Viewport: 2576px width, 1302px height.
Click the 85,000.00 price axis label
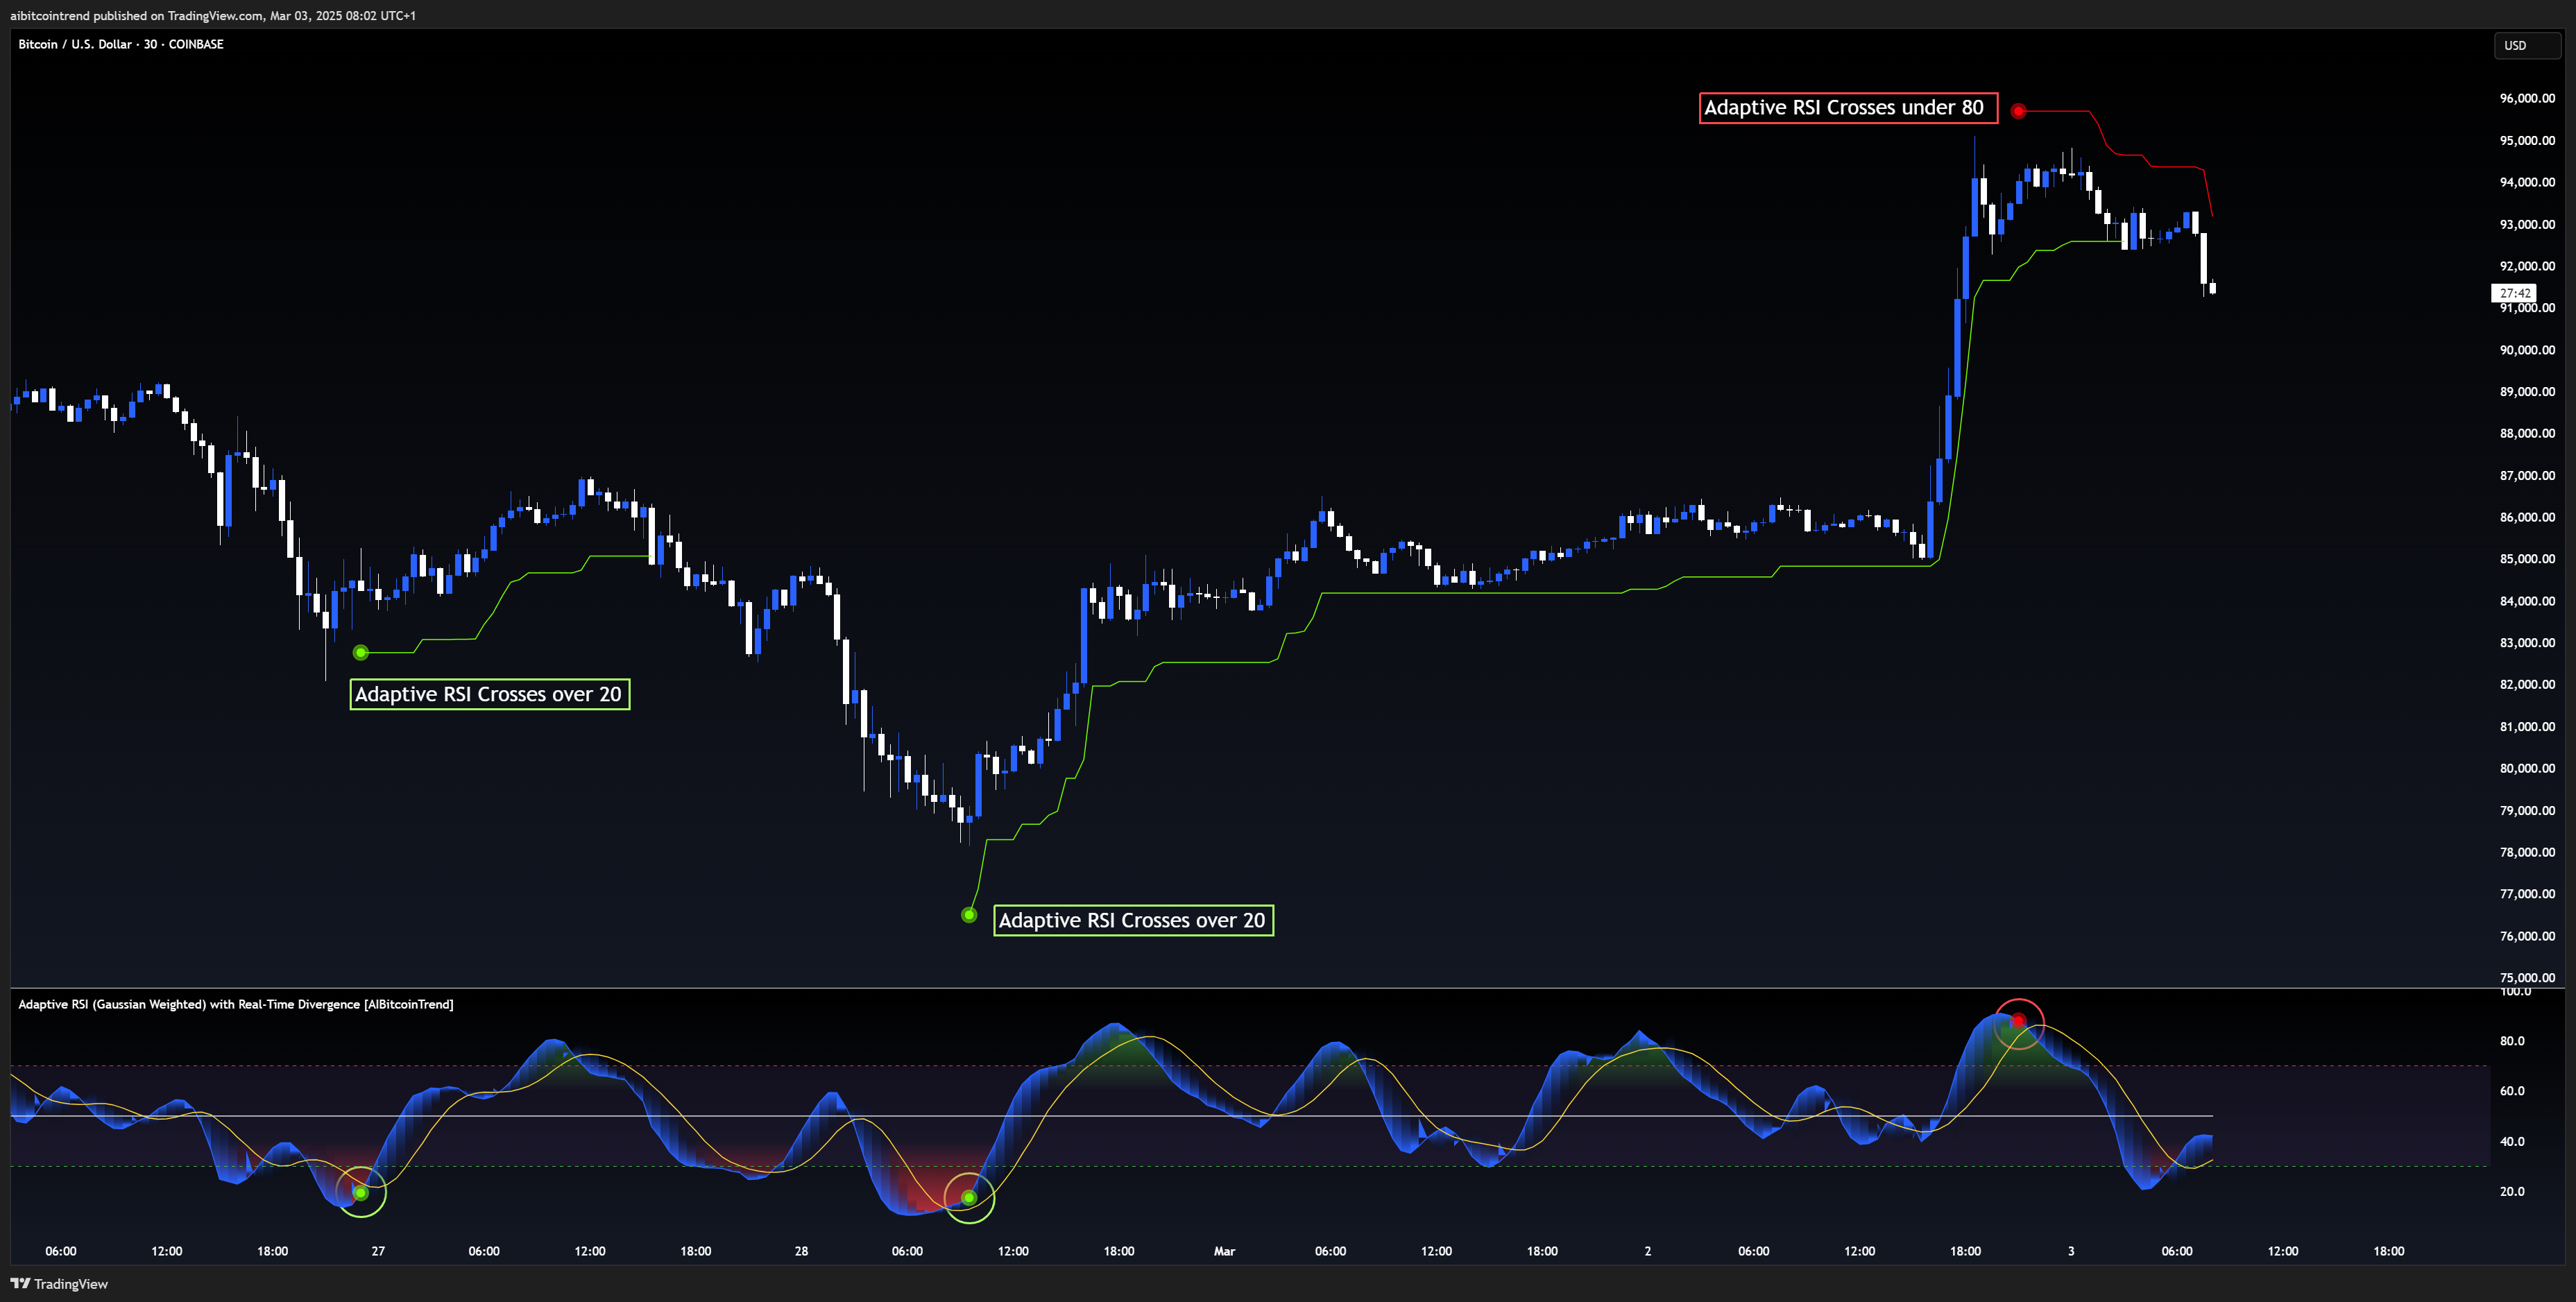2527,559
